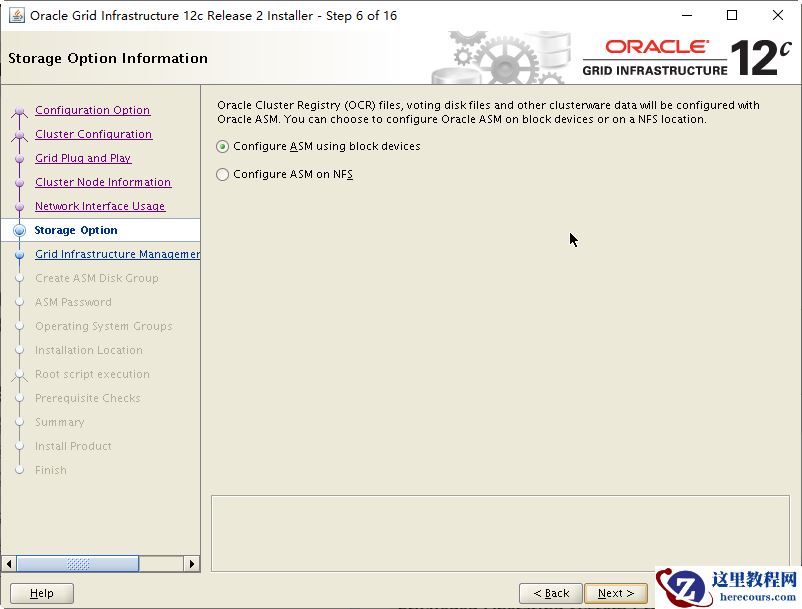
Task: Open Network Interface Usage step
Action: pos(100,206)
